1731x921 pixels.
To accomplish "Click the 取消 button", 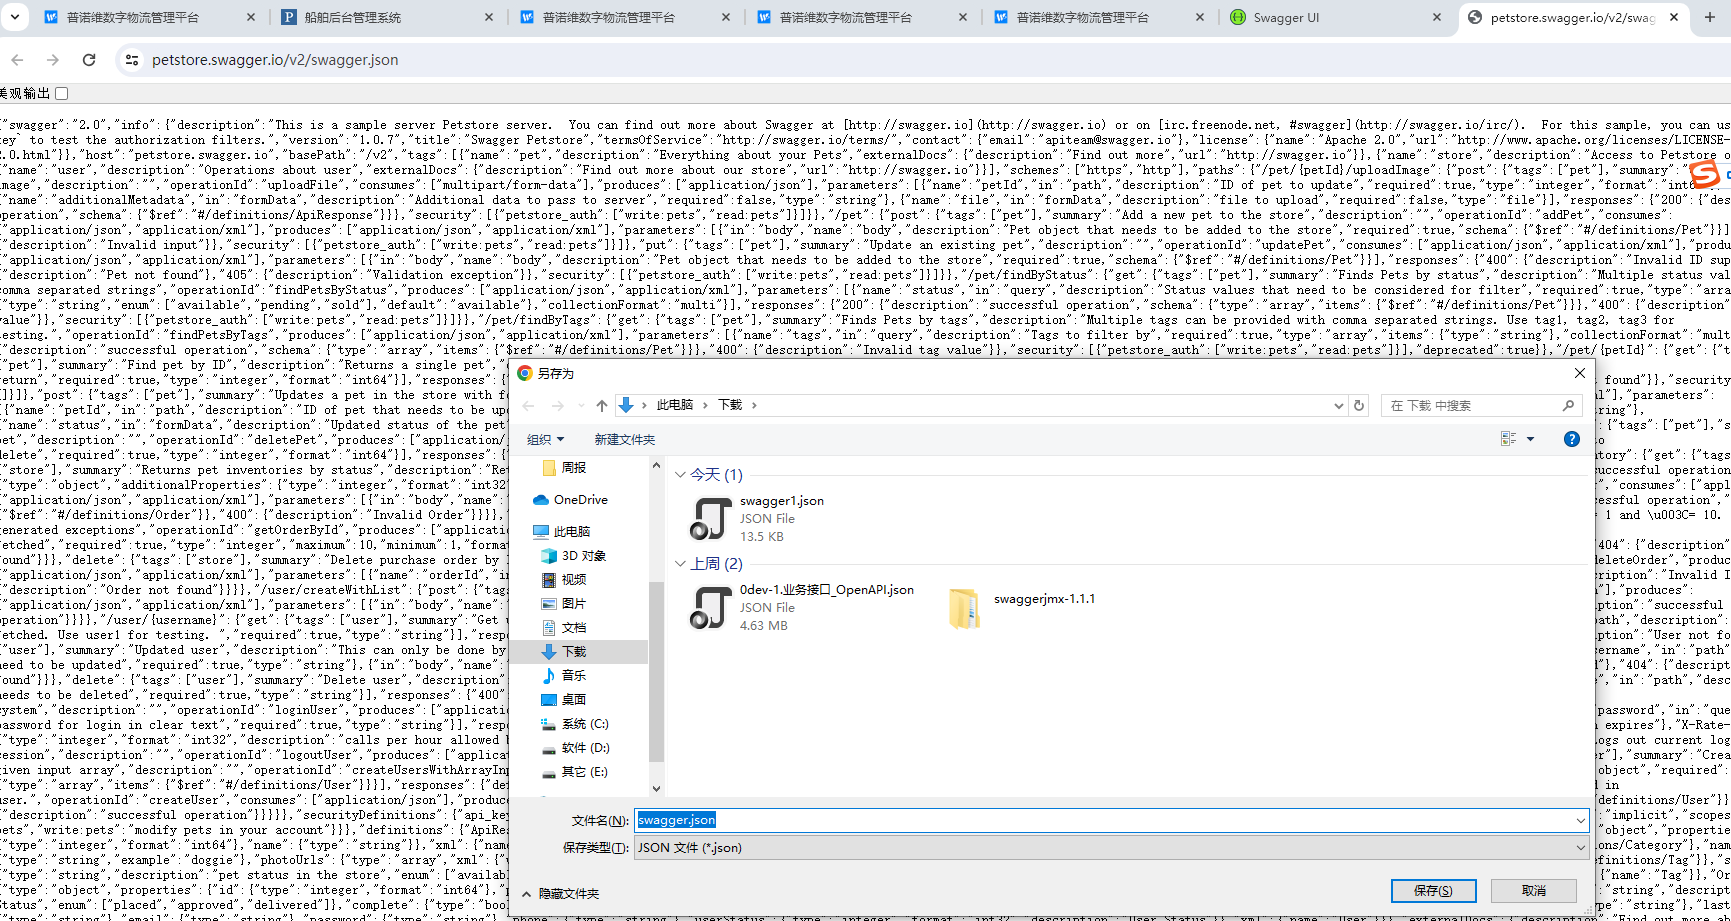I will point(1534,890).
